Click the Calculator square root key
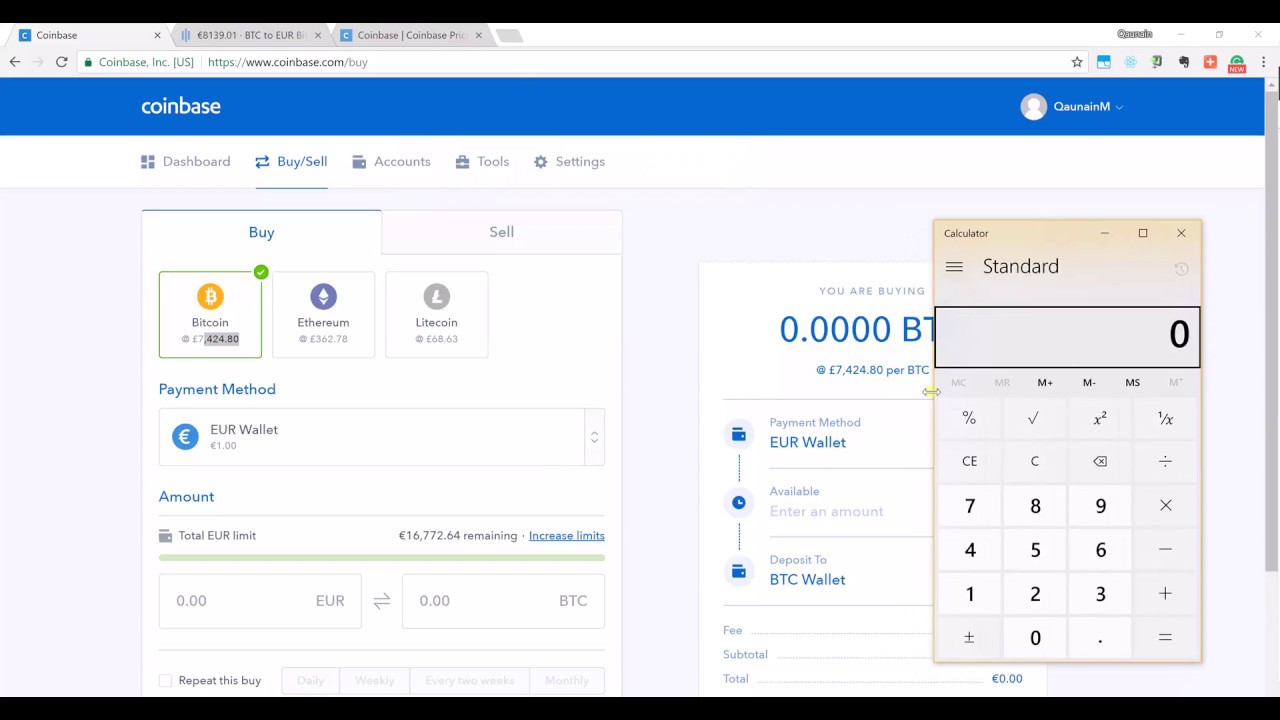Screen dimensions: 1280x720 click(1034, 418)
